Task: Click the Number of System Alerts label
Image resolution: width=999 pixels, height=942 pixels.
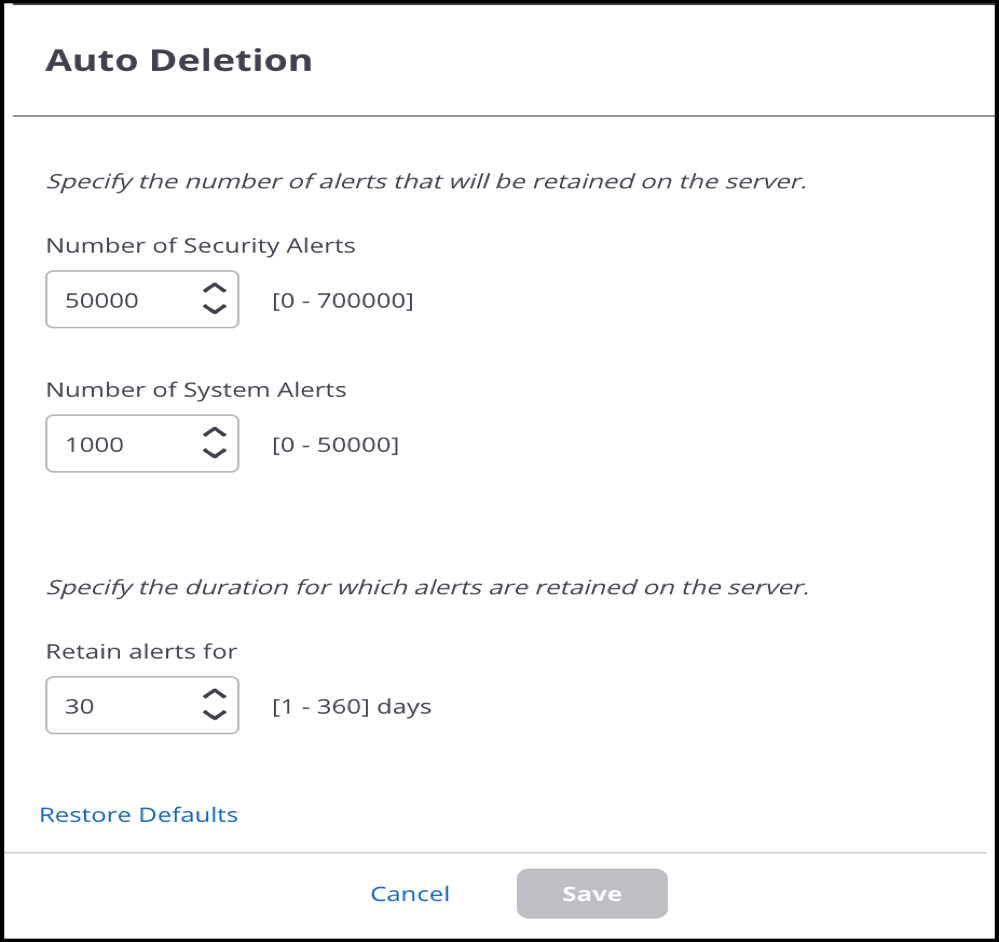Action: 196,390
